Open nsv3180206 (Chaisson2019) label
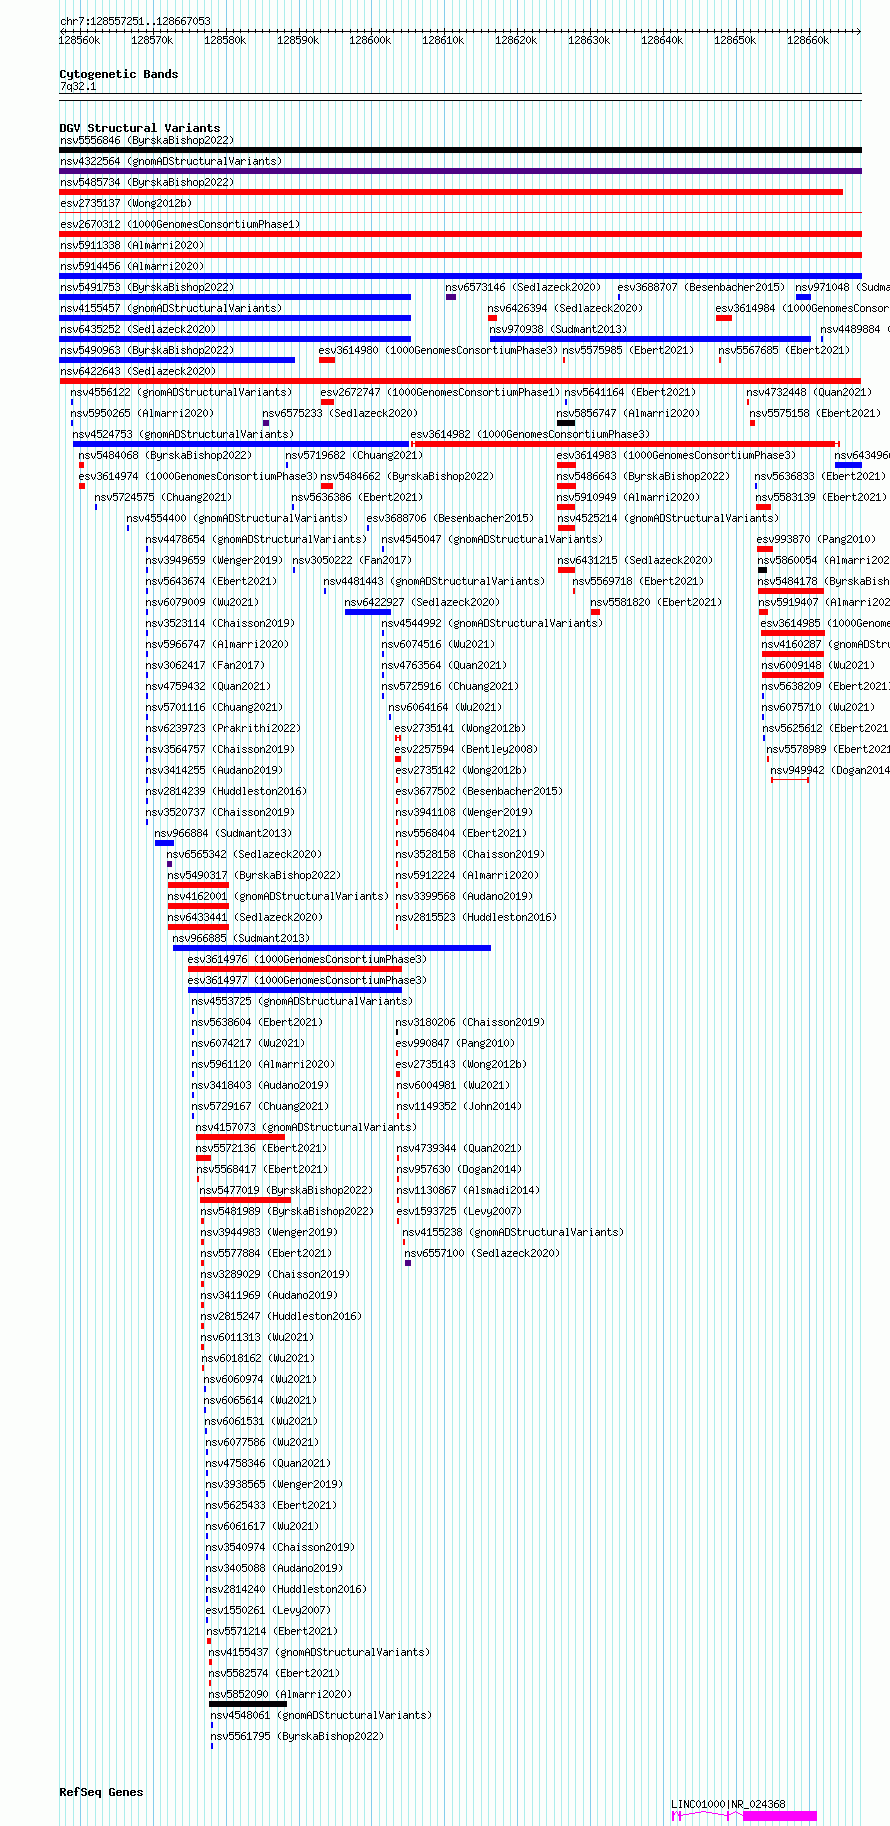Viewport: 890px width, 1826px height. (471, 1023)
